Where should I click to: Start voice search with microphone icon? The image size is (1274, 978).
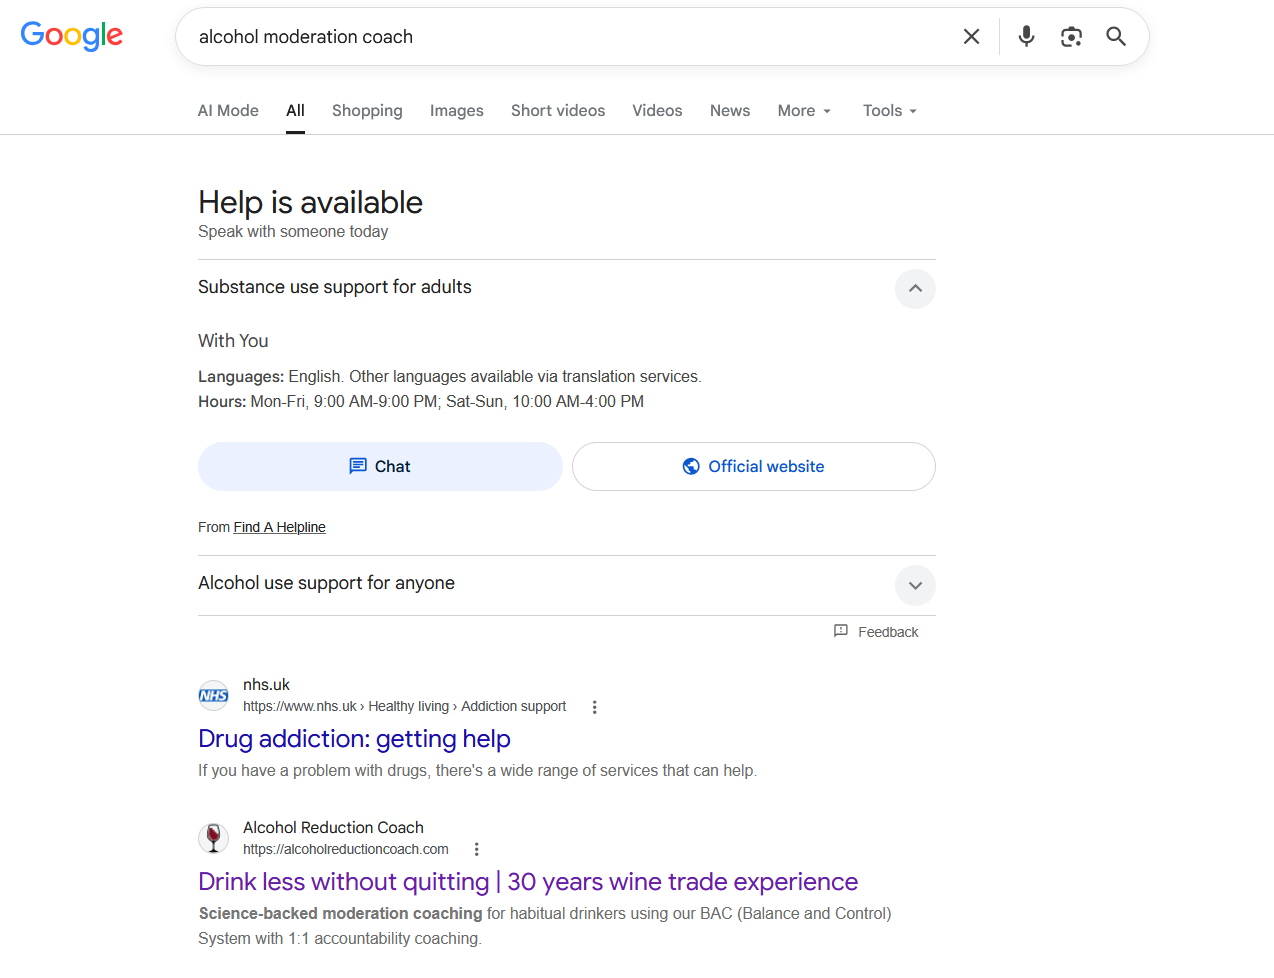click(1026, 37)
